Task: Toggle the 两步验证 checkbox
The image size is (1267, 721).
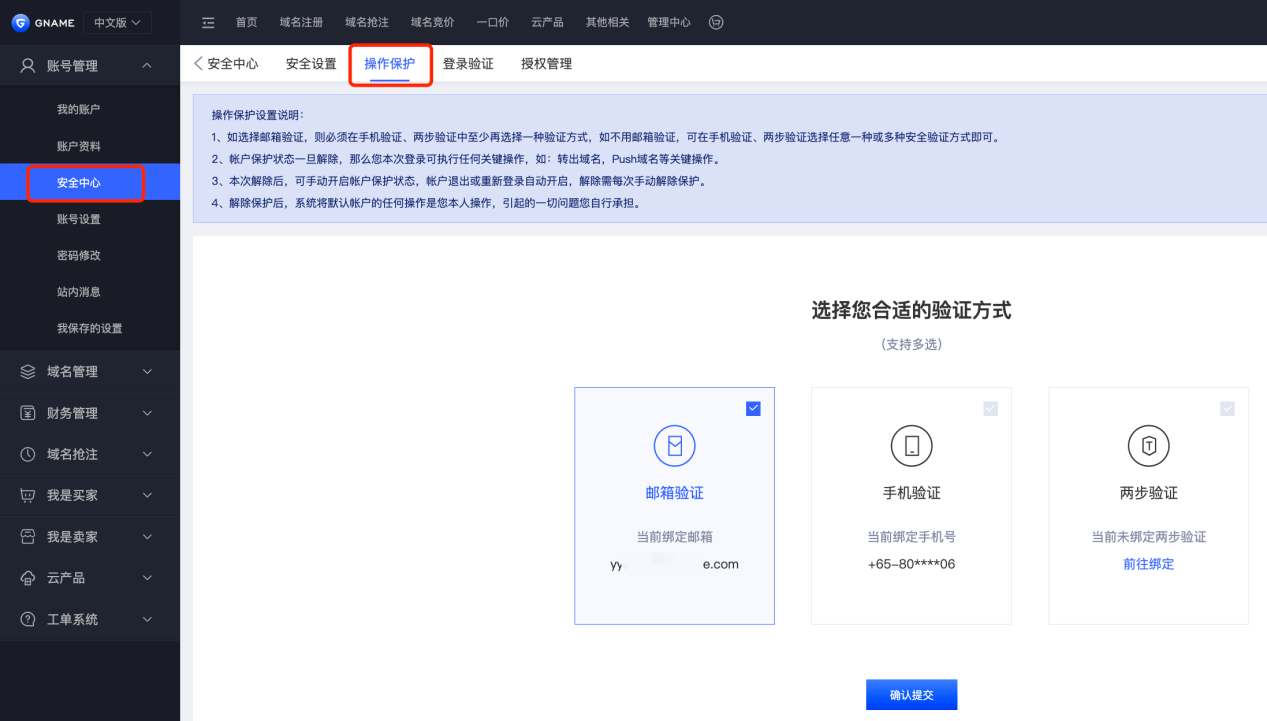Action: coord(1227,408)
